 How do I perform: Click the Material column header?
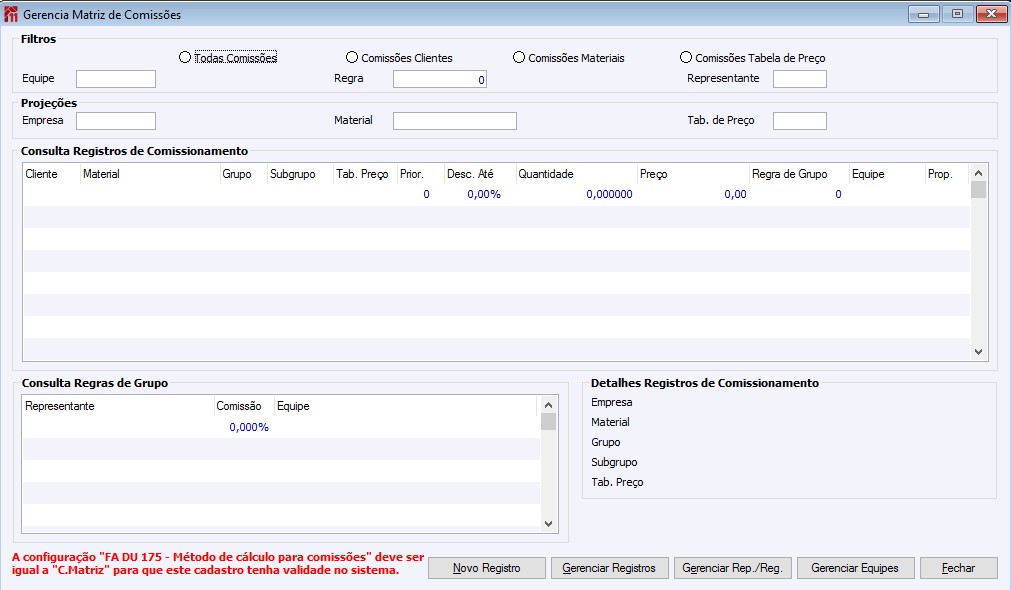coord(149,174)
